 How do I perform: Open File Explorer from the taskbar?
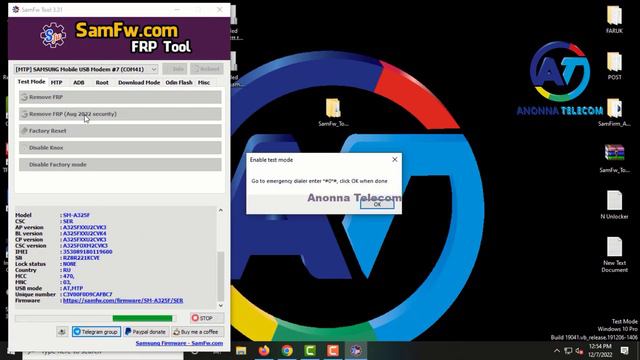(241, 351)
